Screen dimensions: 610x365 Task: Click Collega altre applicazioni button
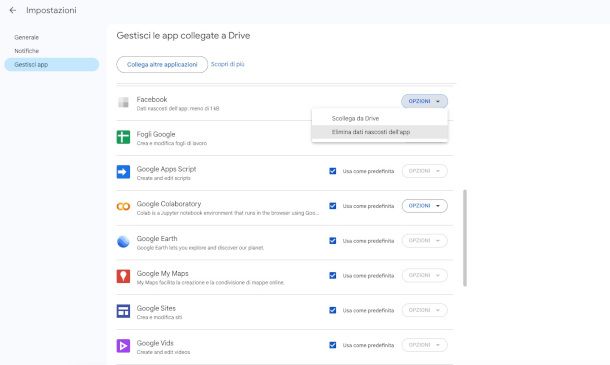point(162,65)
